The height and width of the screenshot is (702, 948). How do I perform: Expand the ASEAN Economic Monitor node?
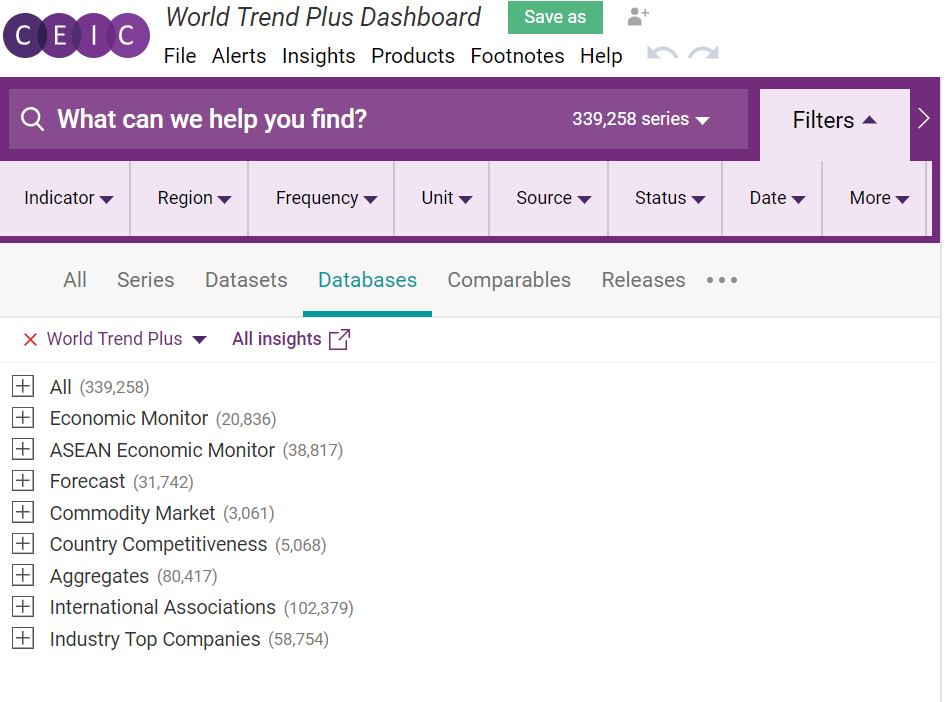point(23,449)
